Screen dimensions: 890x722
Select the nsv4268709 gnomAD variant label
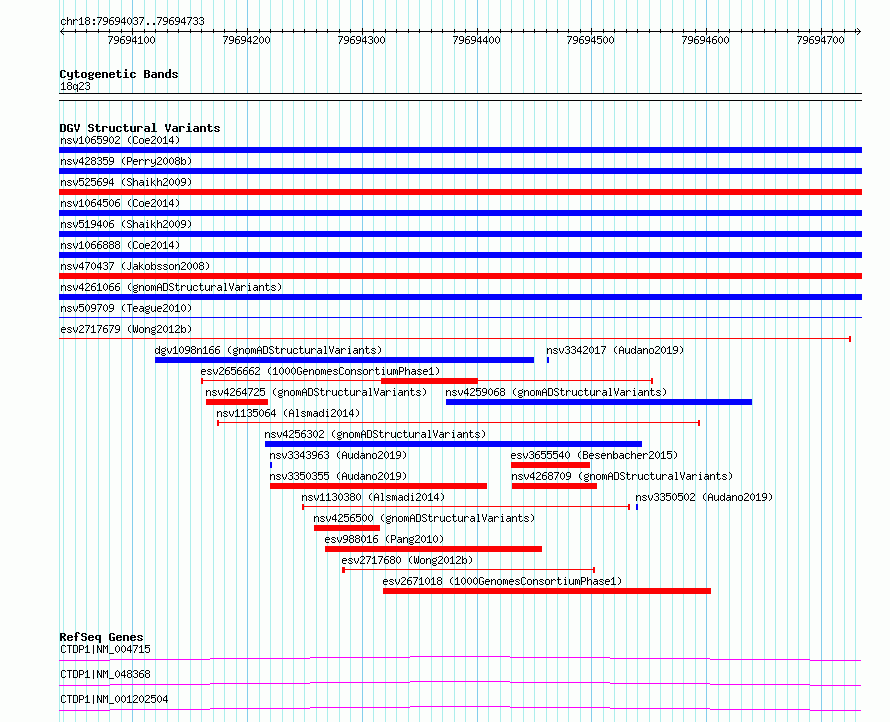(622, 476)
